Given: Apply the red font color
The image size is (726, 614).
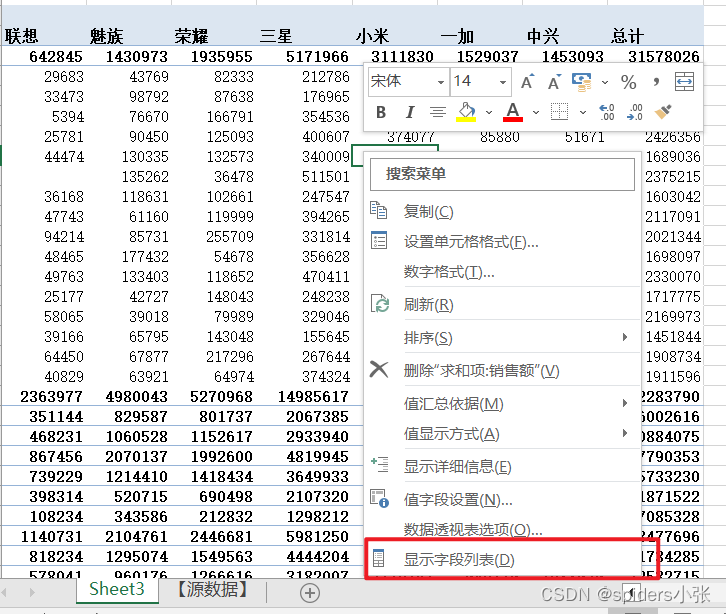Looking at the screenshot, I should click(513, 112).
